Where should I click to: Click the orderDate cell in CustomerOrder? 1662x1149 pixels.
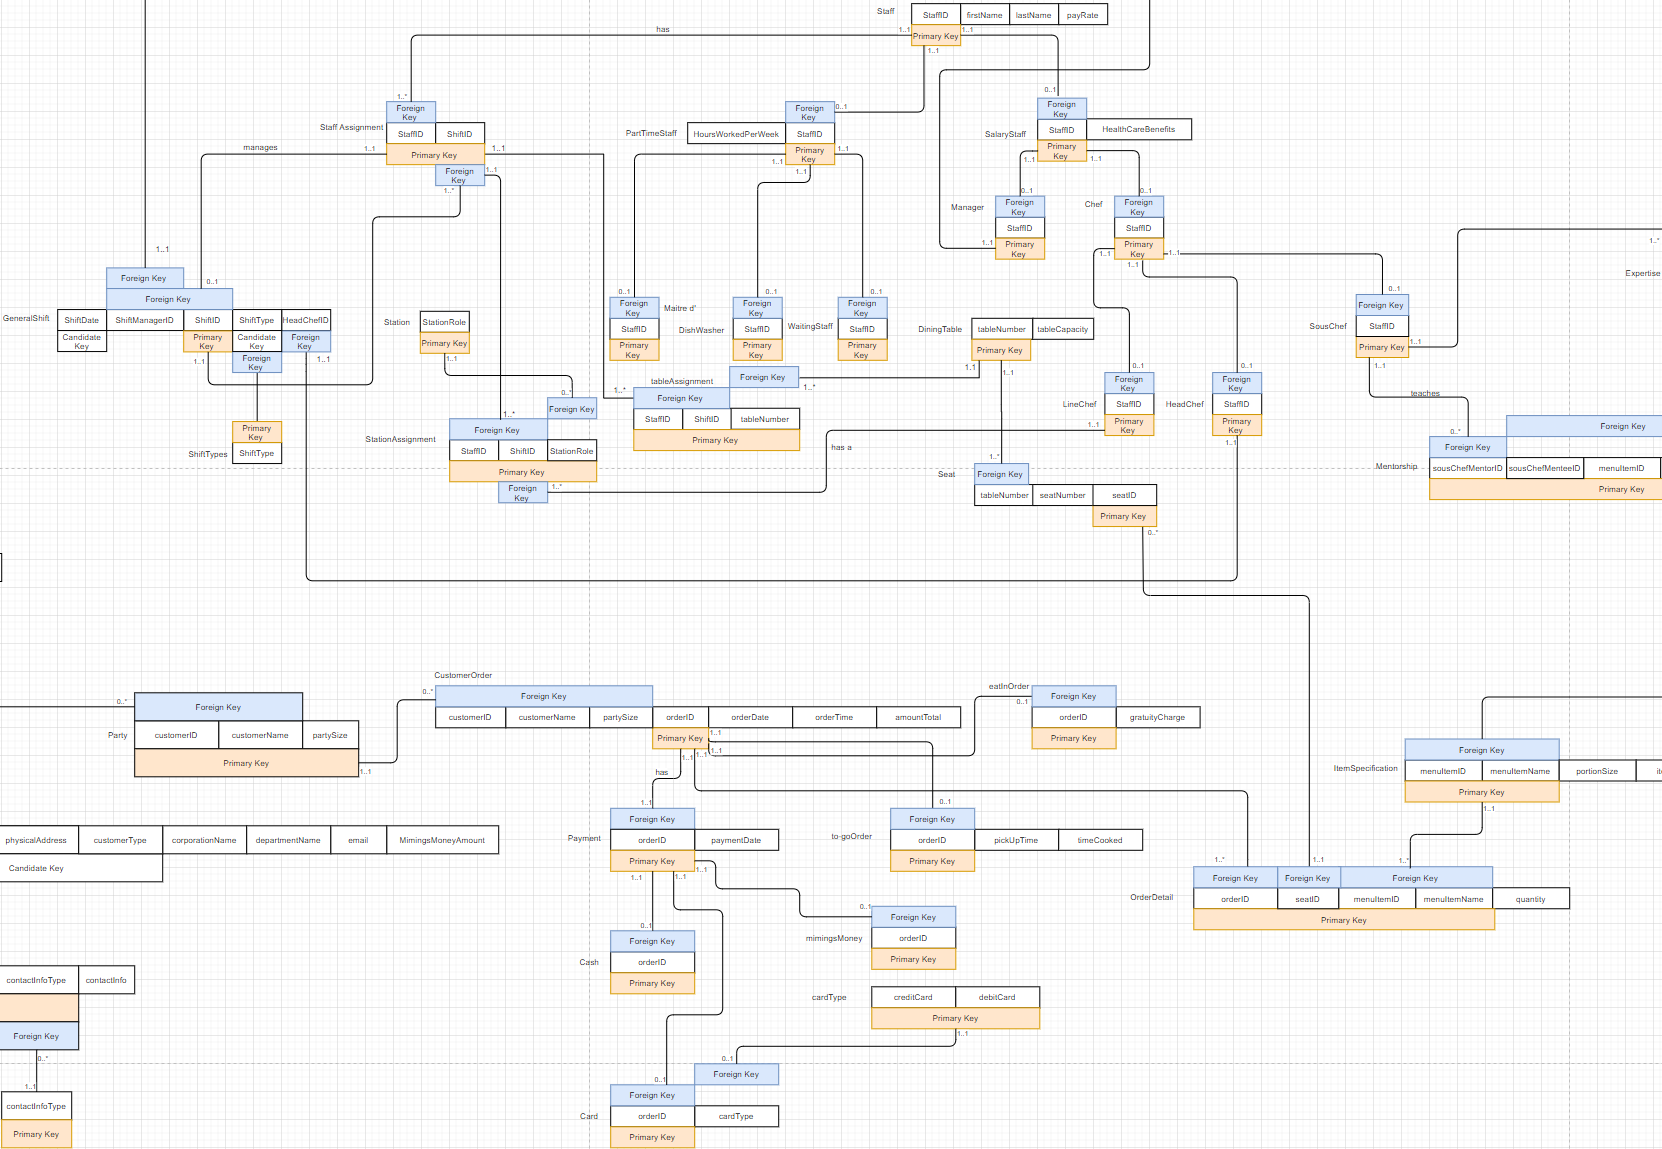[x=750, y=717]
